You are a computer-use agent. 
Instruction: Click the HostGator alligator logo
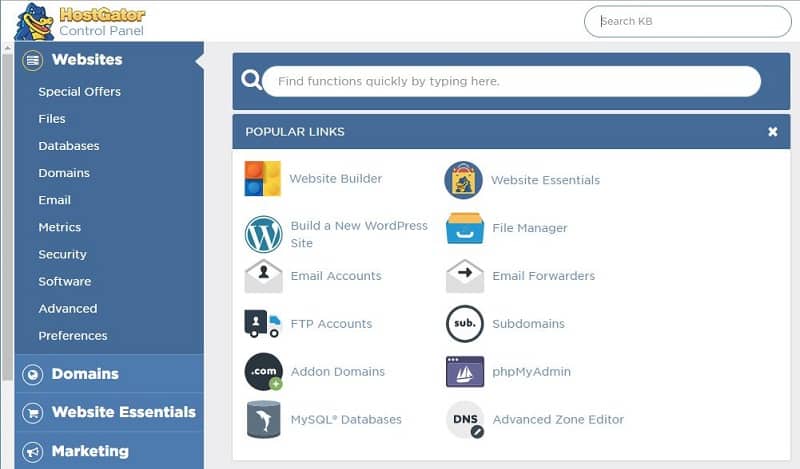[x=34, y=21]
